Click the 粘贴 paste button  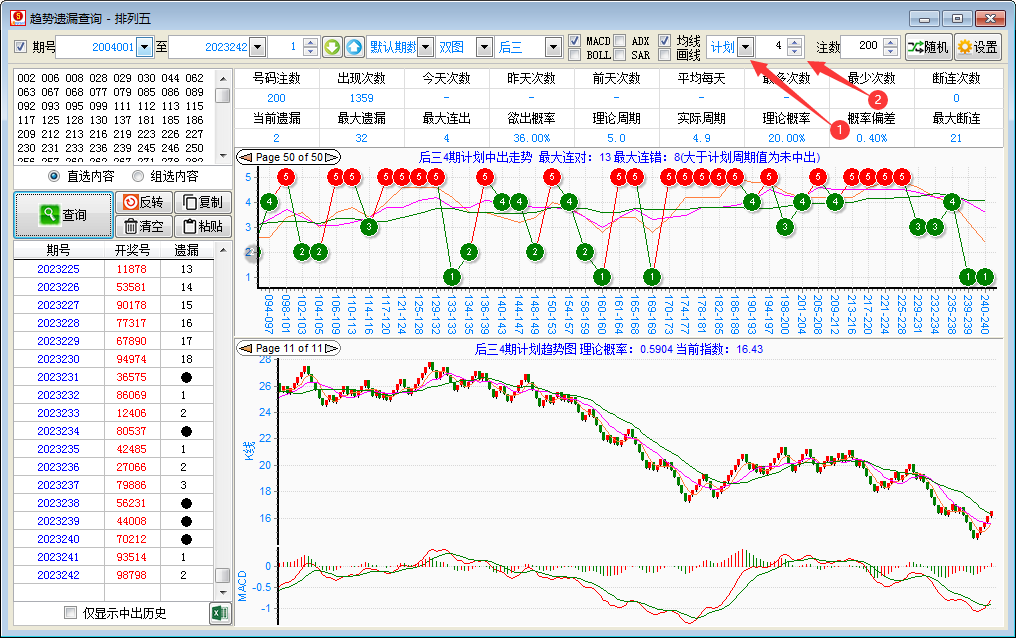pyautogui.click(x=201, y=226)
